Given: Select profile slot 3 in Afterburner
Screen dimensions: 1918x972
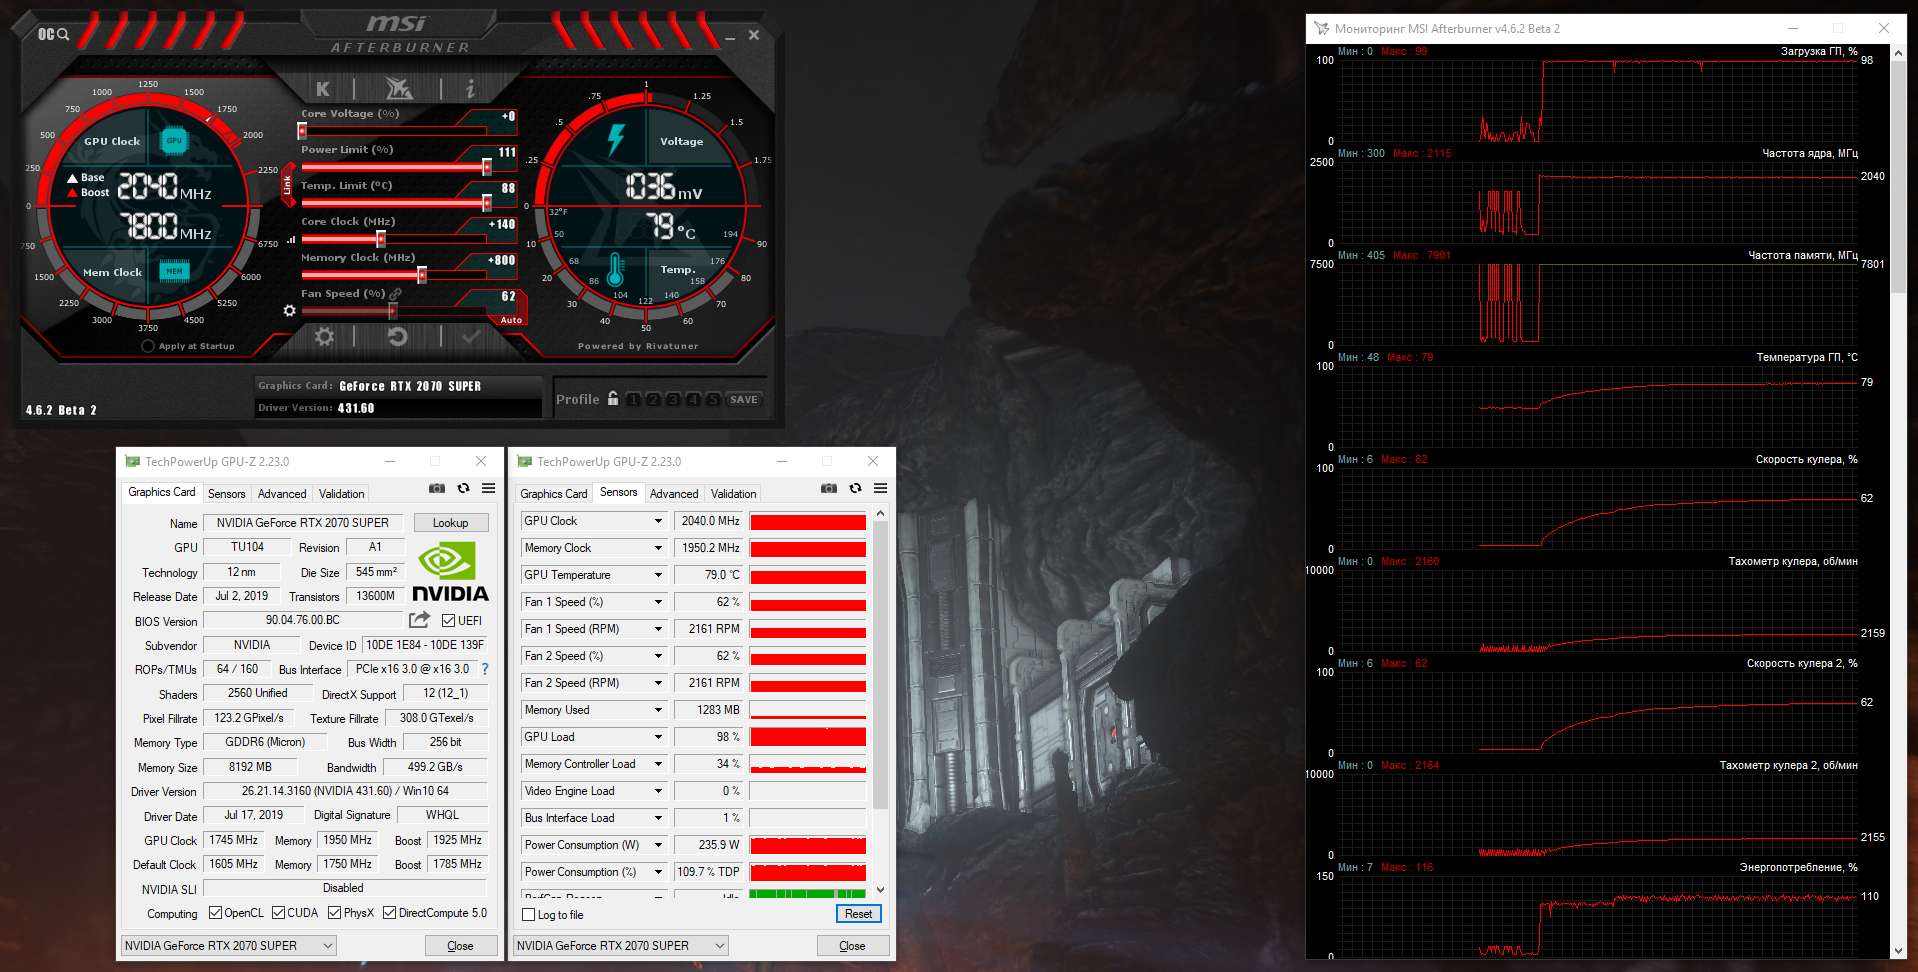Looking at the screenshot, I should point(673,399).
